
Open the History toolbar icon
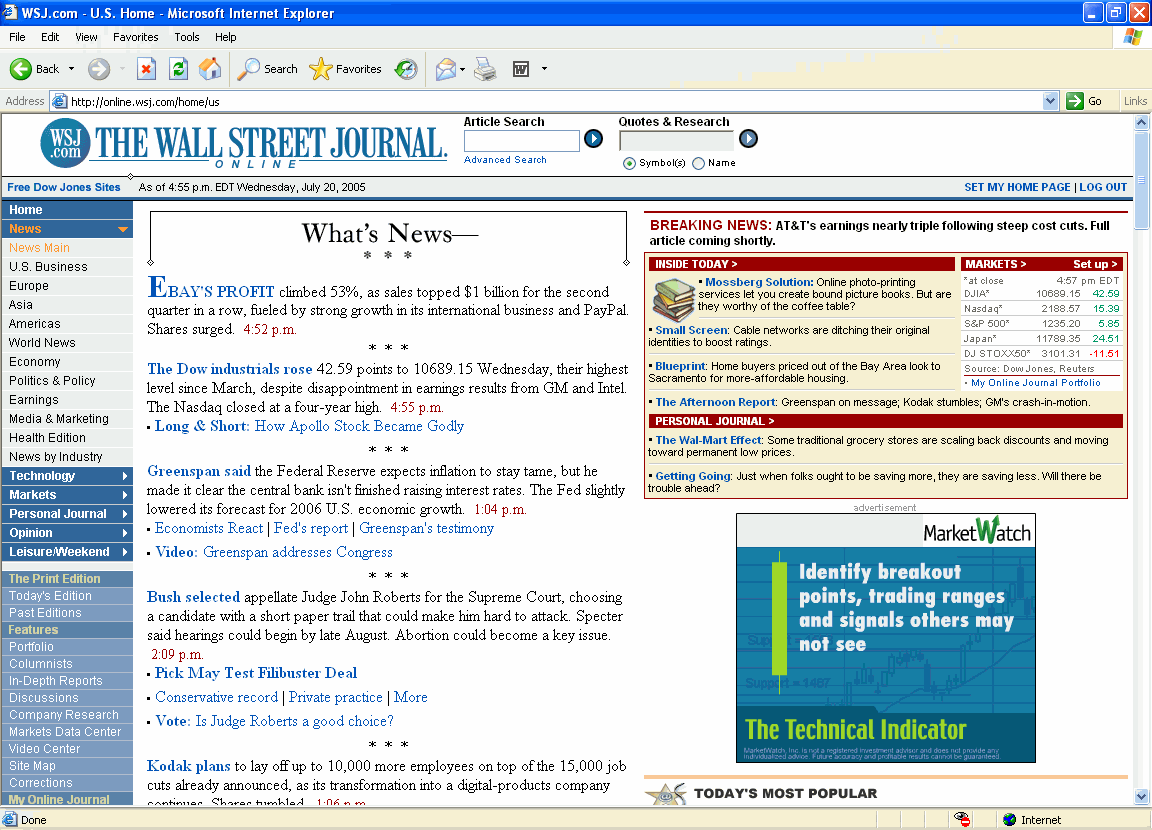[406, 69]
